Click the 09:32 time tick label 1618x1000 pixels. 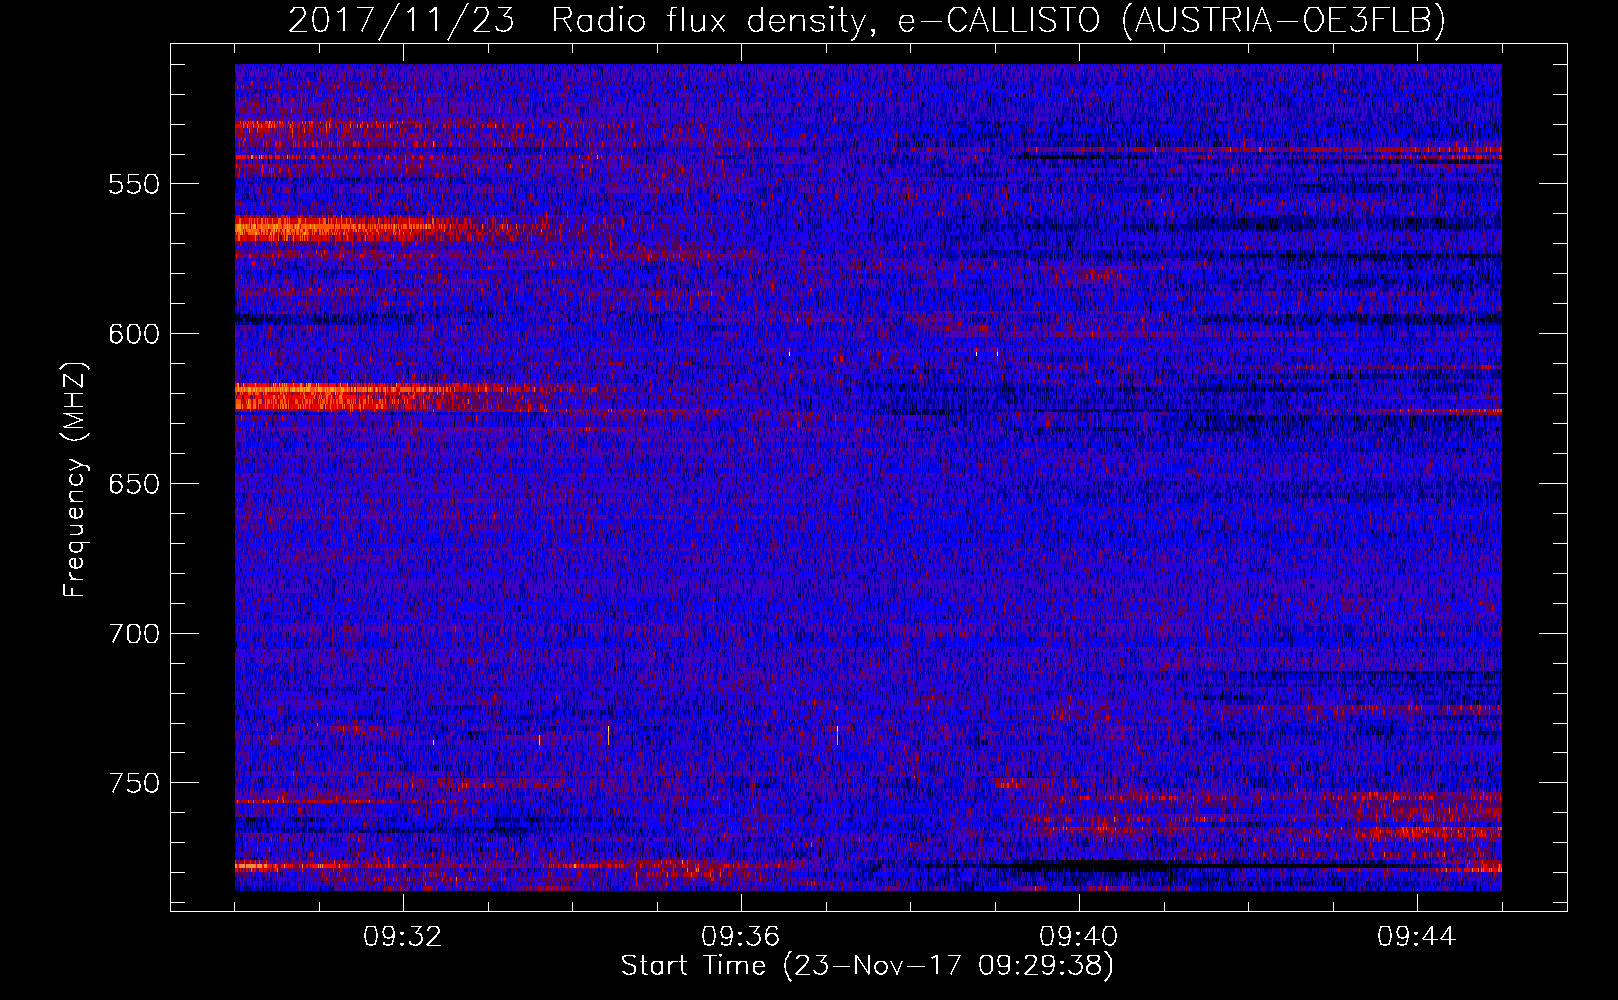coord(403,937)
